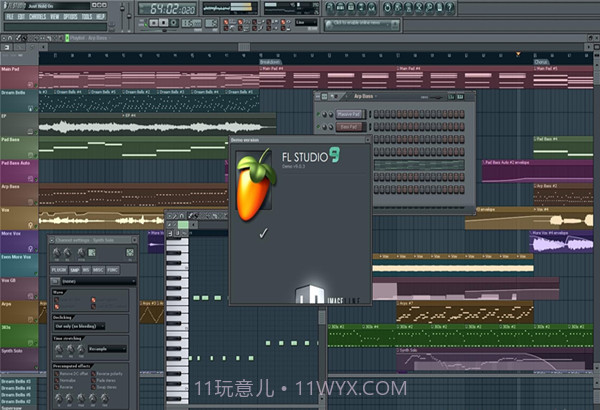Viewport: 600px width, 410px height.
Task: Open the playlist view shortcut icon
Action: coord(330,8)
